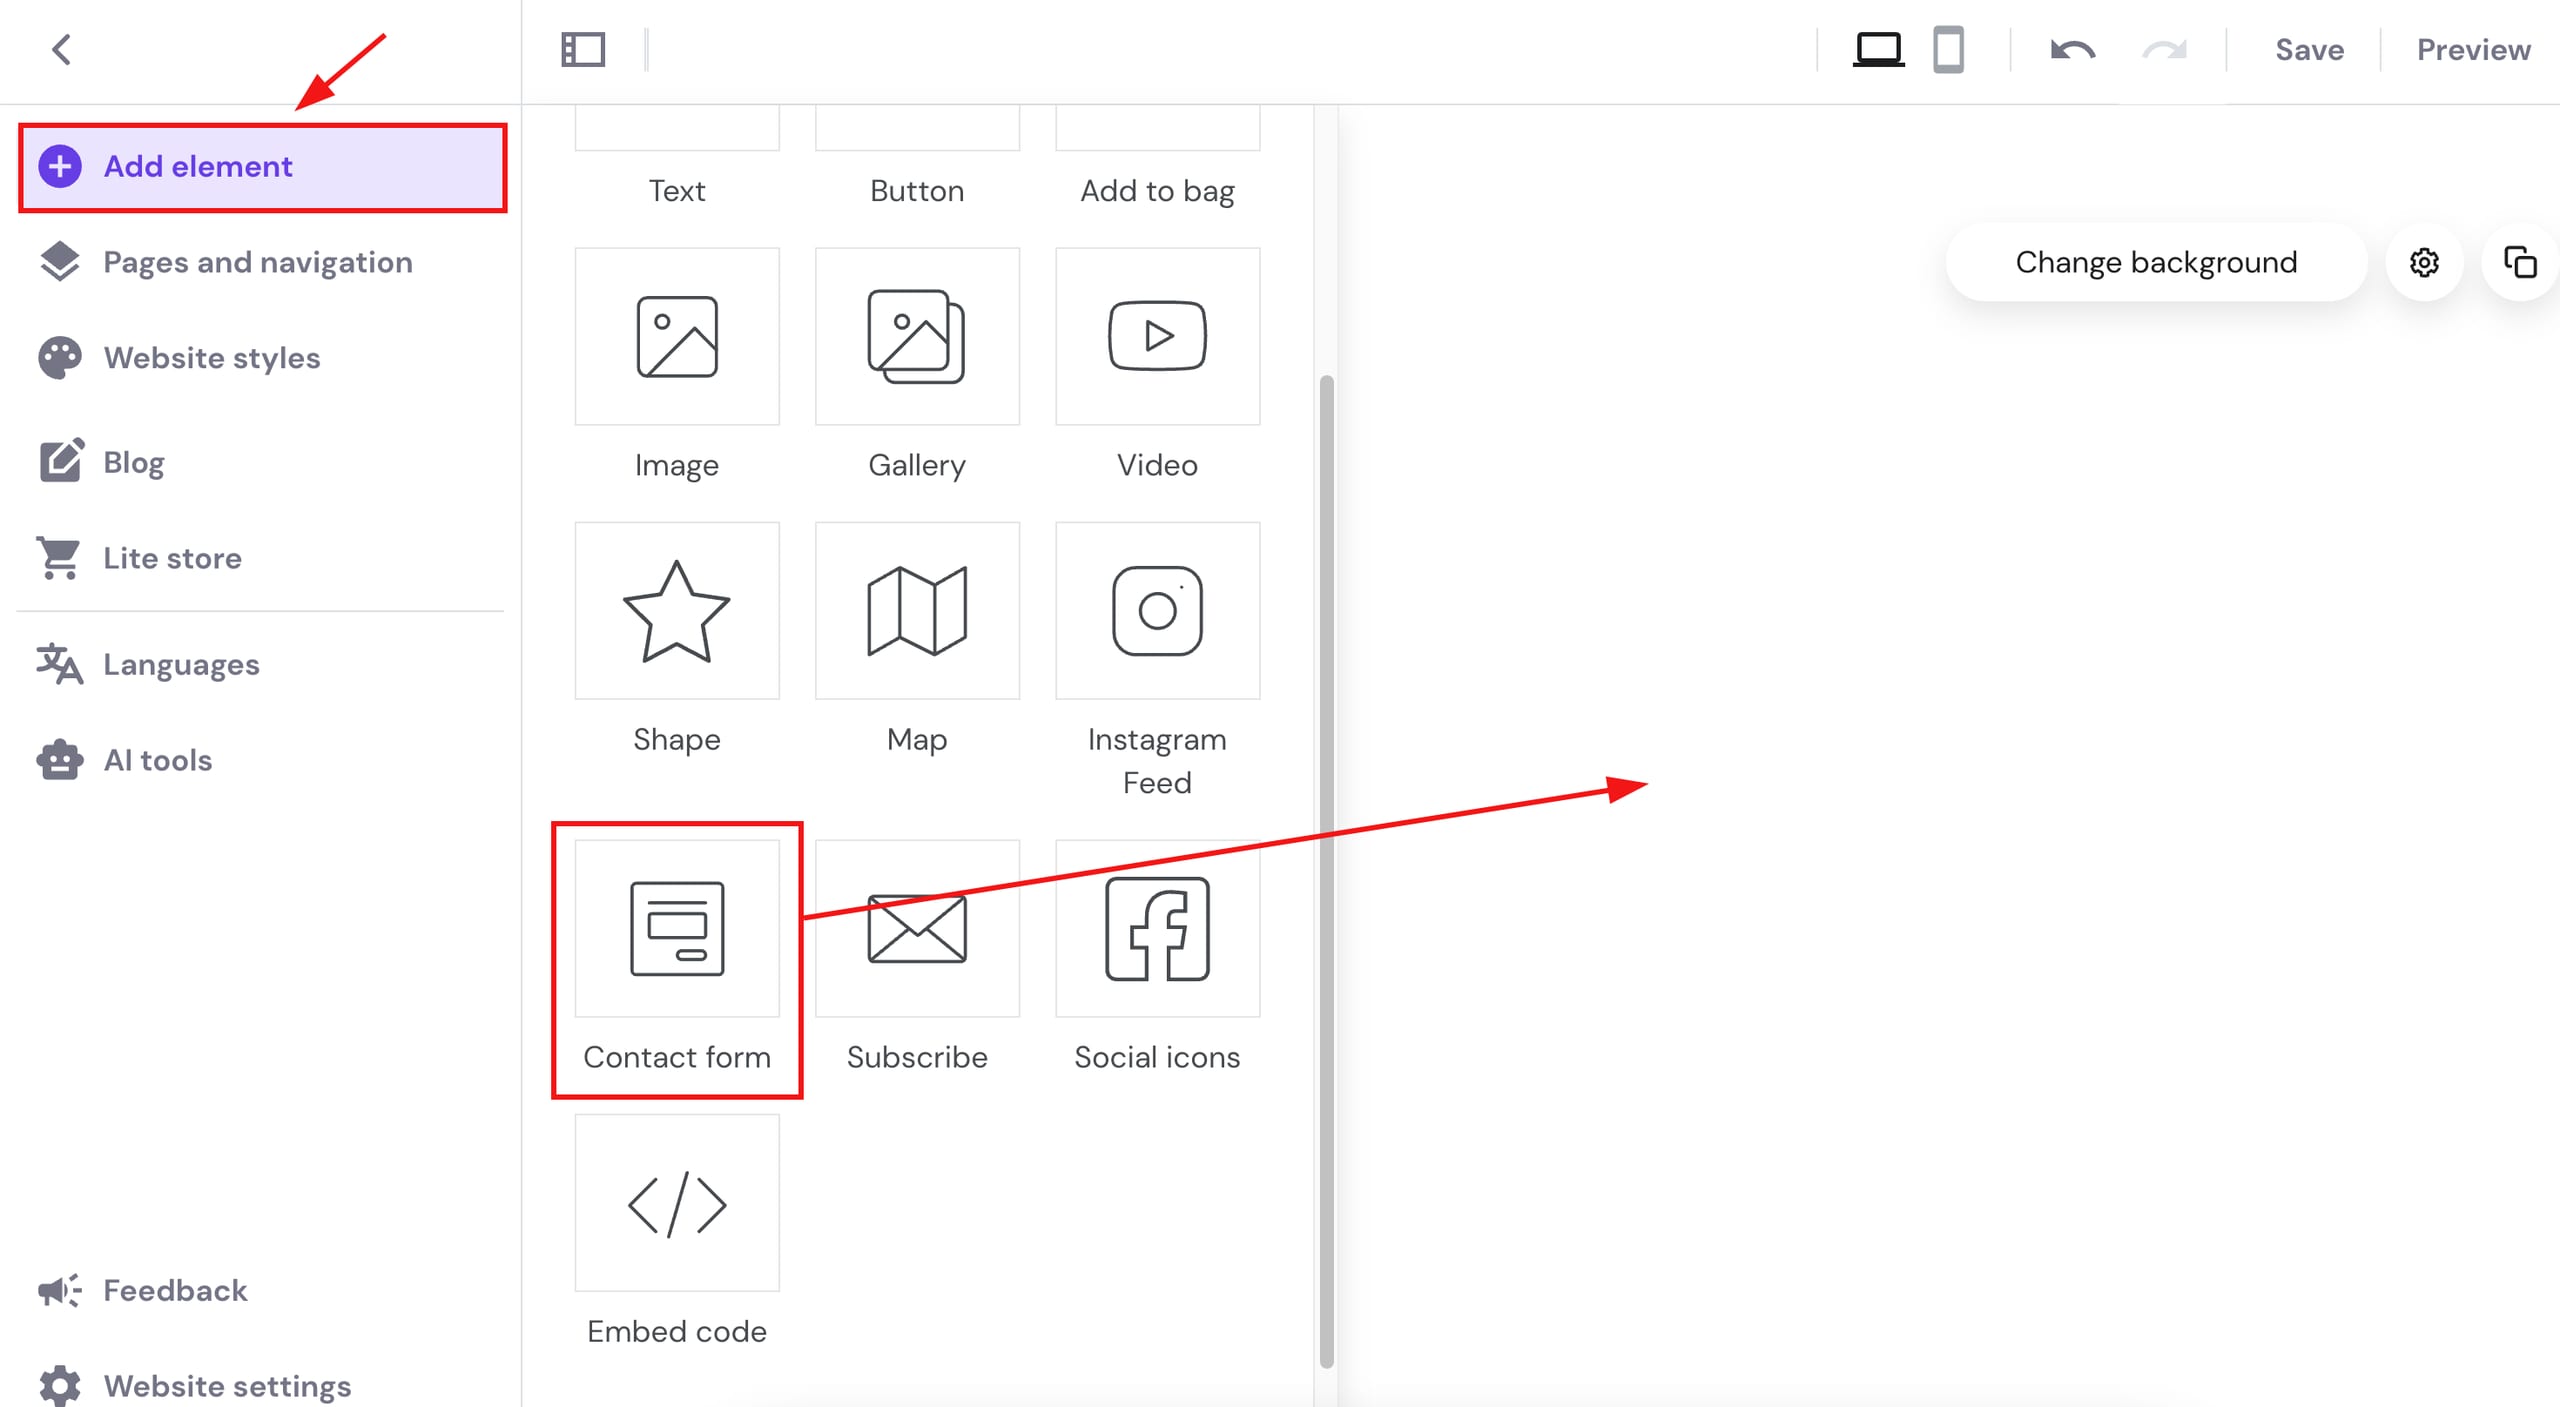Click Change background button
2560x1407 pixels.
pyautogui.click(x=2155, y=262)
